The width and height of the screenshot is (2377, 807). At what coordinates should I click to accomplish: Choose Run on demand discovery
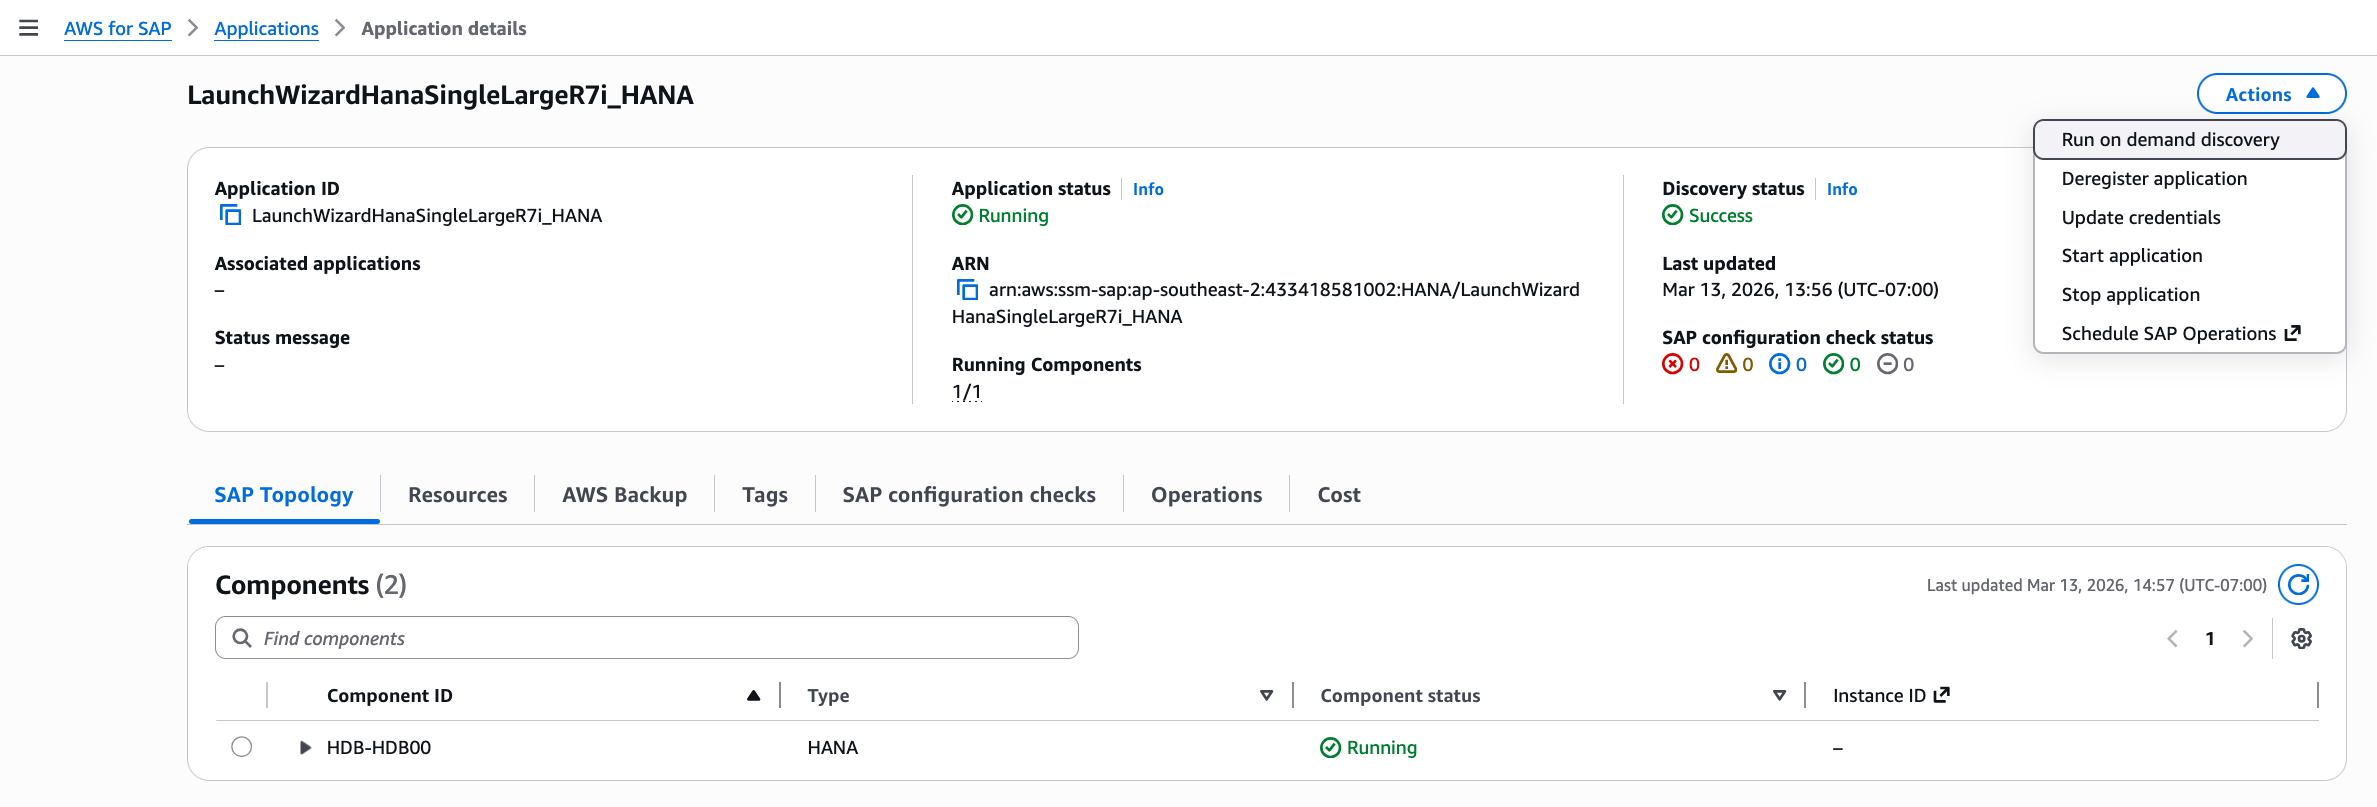[x=2170, y=140]
